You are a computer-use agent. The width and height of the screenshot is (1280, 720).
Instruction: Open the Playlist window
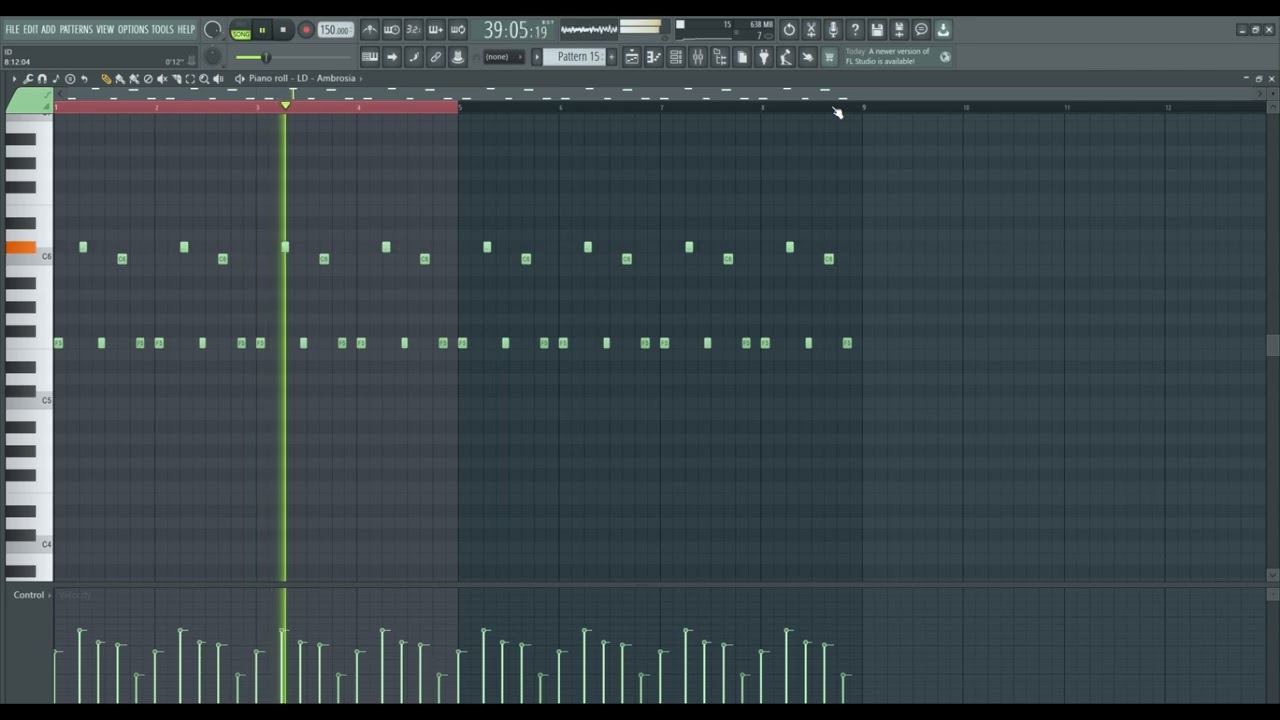tap(632, 57)
